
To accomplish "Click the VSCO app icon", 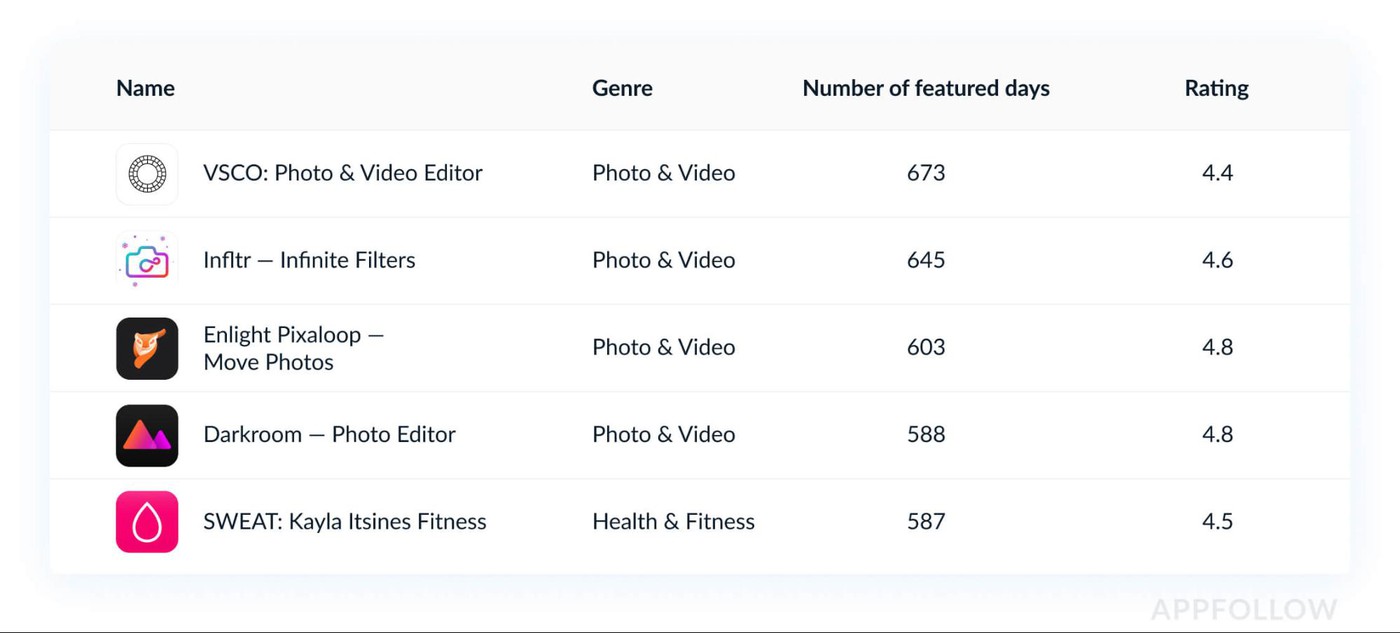I will pos(147,174).
